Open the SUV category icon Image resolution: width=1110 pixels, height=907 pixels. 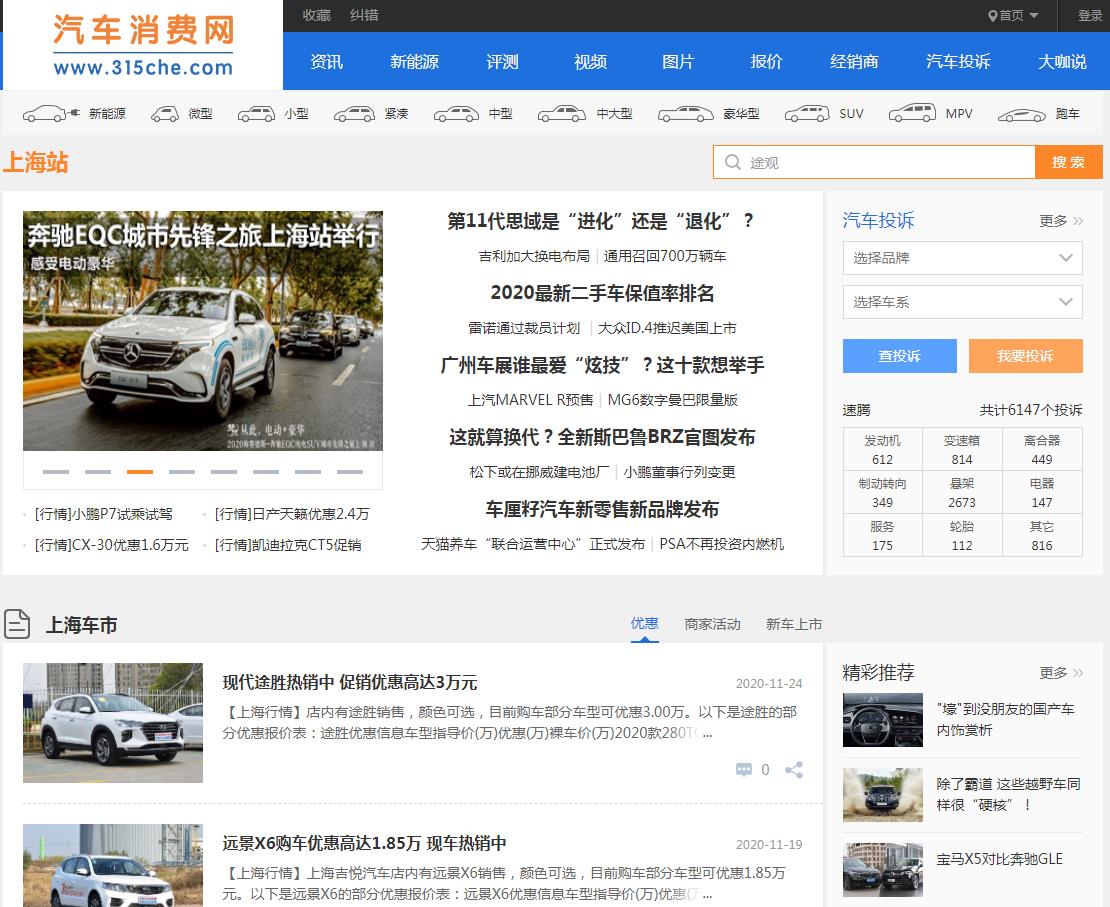807,113
